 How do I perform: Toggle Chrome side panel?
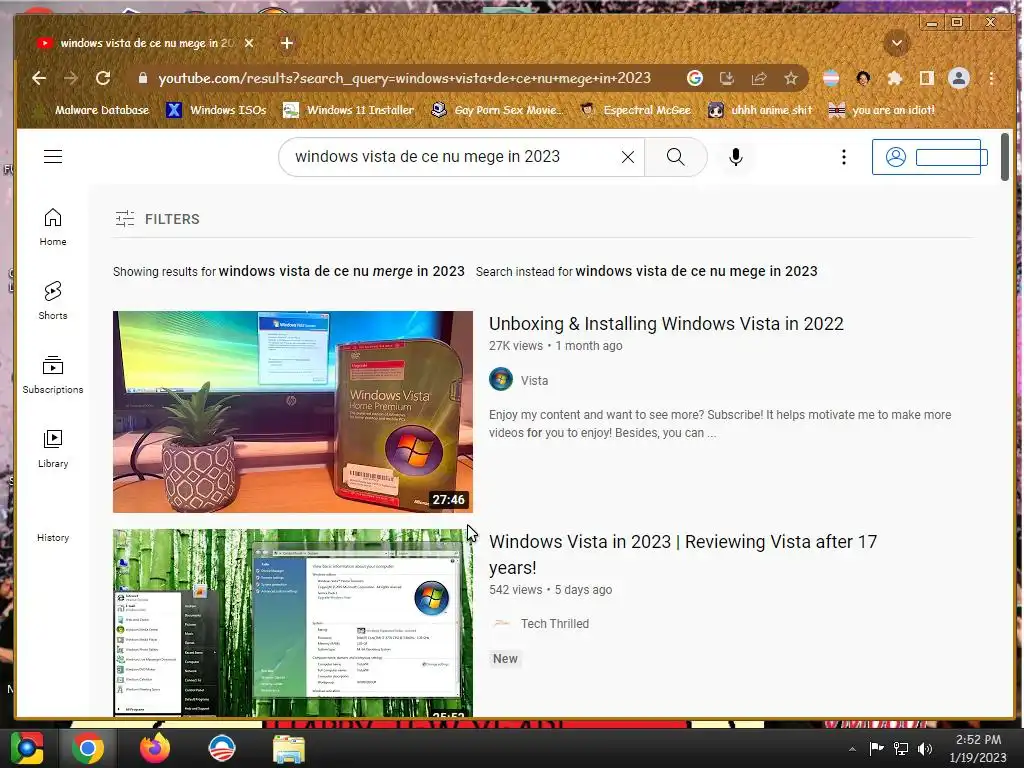[926, 78]
